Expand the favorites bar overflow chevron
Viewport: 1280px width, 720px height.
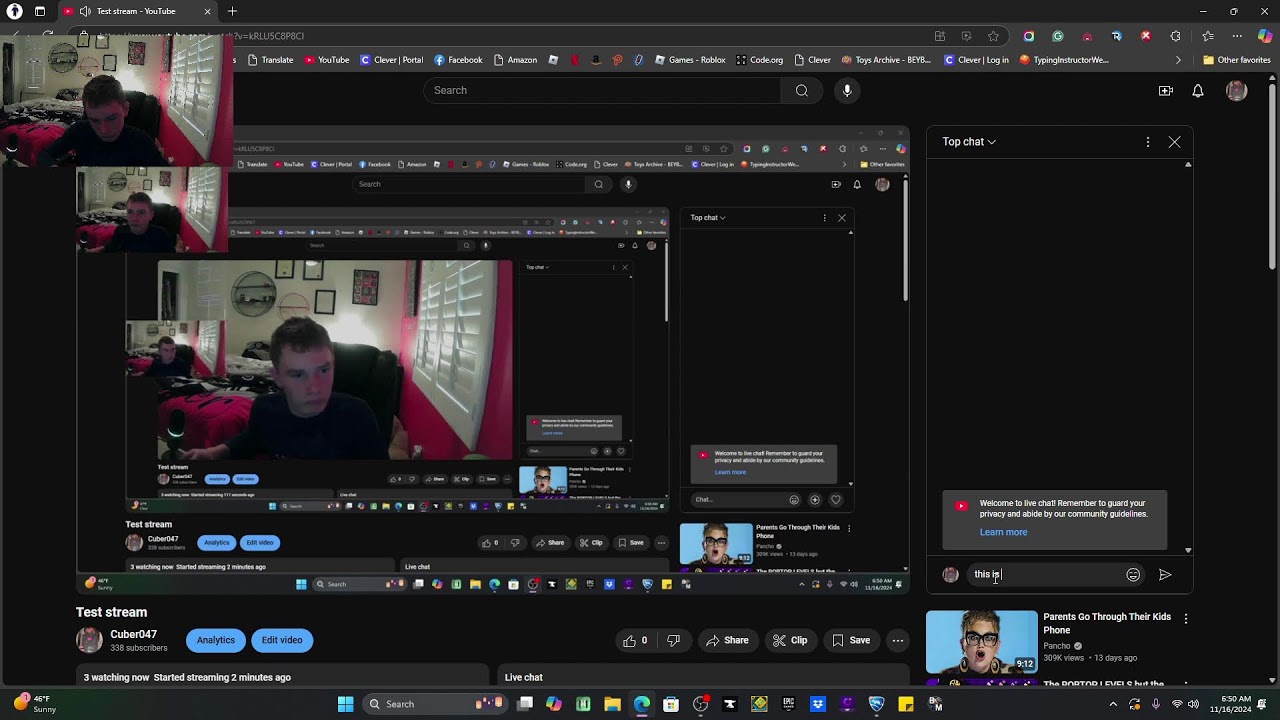pos(1178,60)
